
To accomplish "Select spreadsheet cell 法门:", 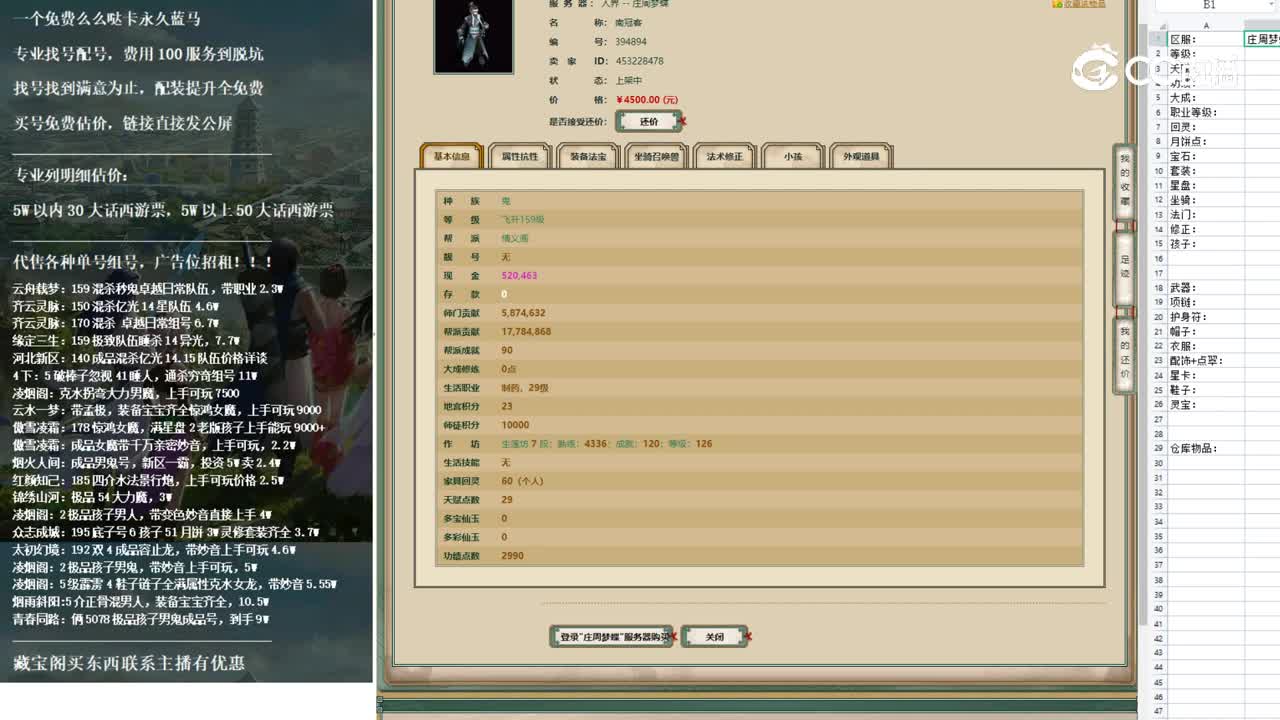I will pyautogui.click(x=1205, y=215).
